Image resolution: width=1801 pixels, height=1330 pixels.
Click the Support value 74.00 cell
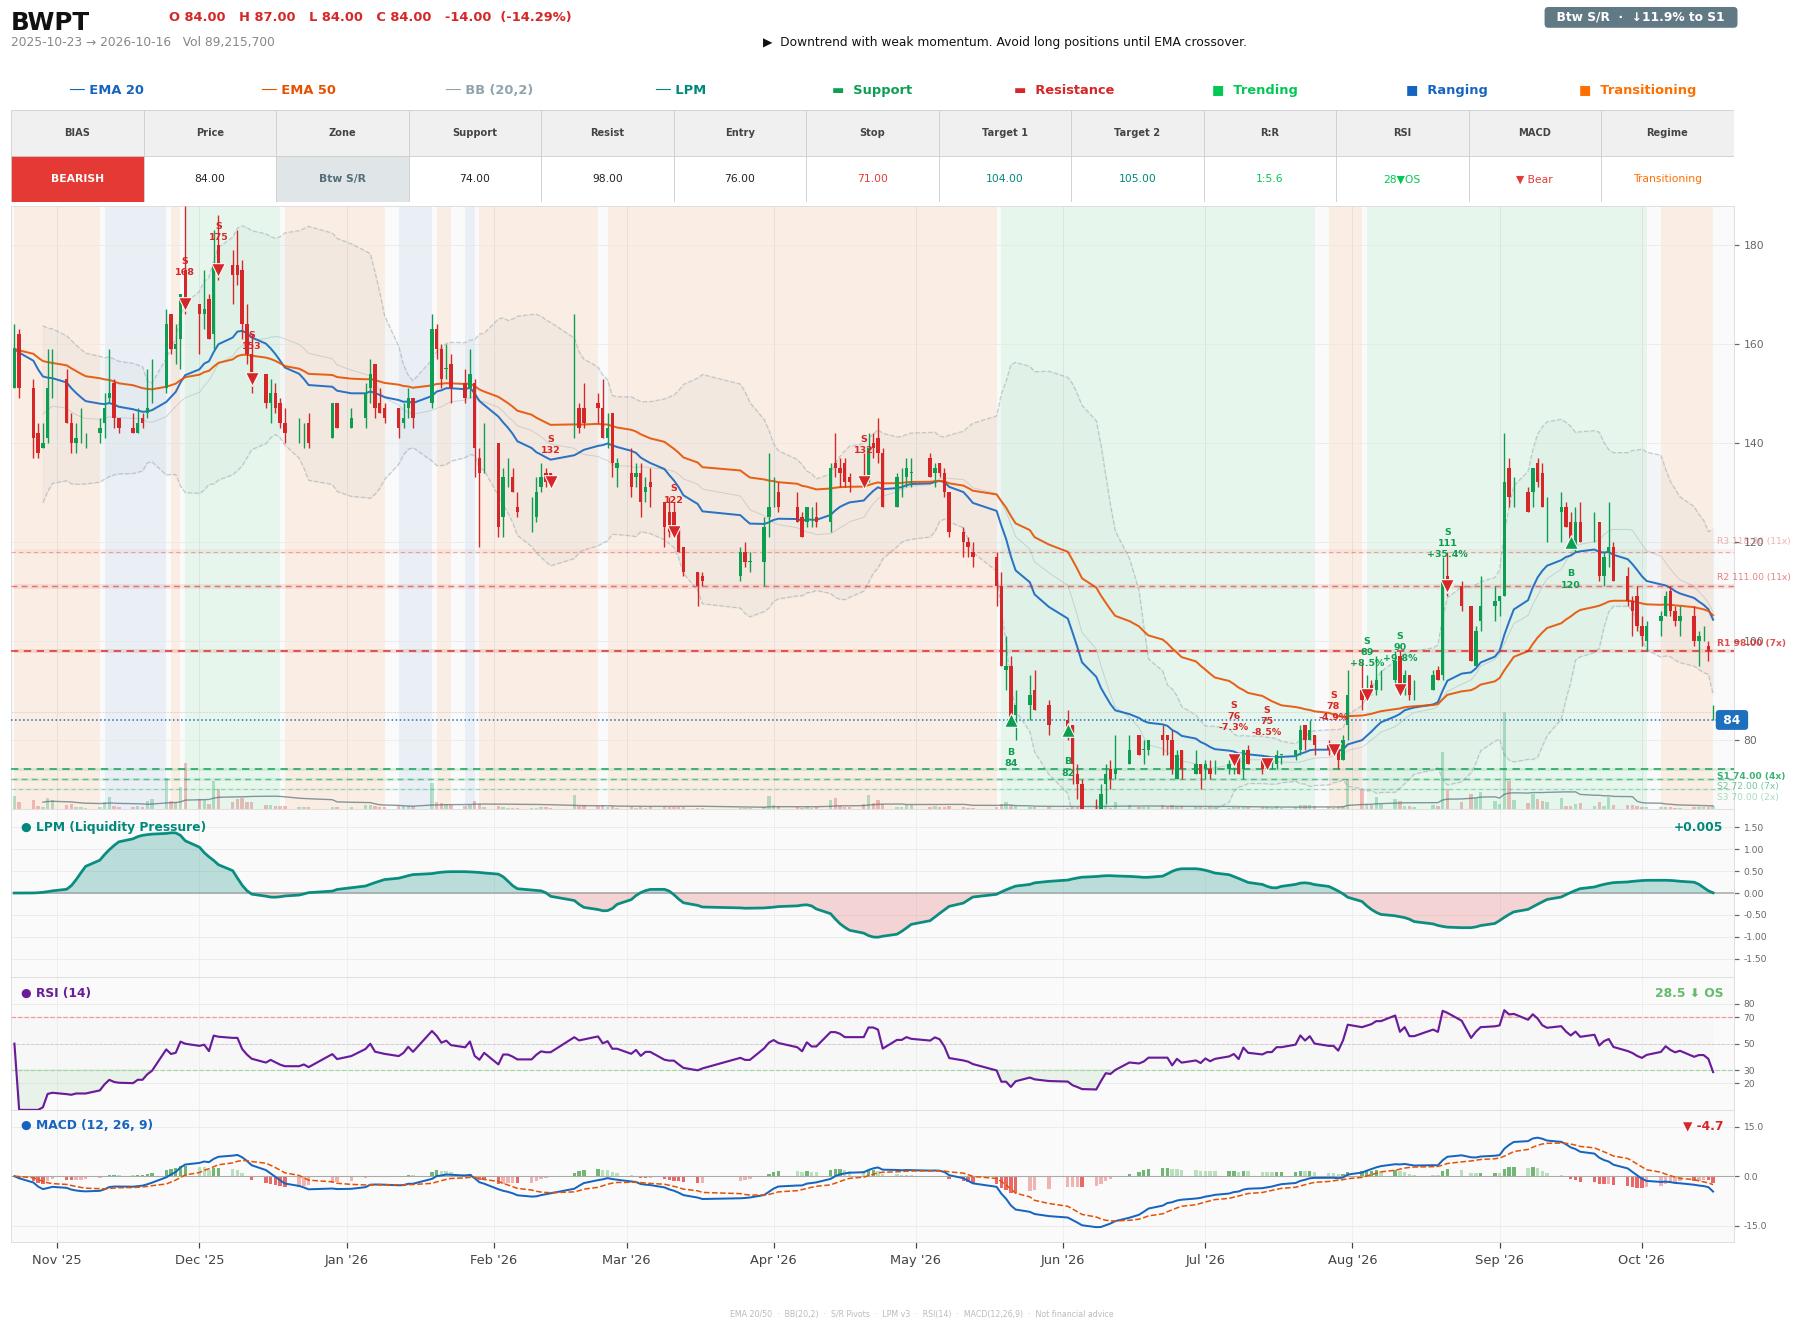click(475, 179)
